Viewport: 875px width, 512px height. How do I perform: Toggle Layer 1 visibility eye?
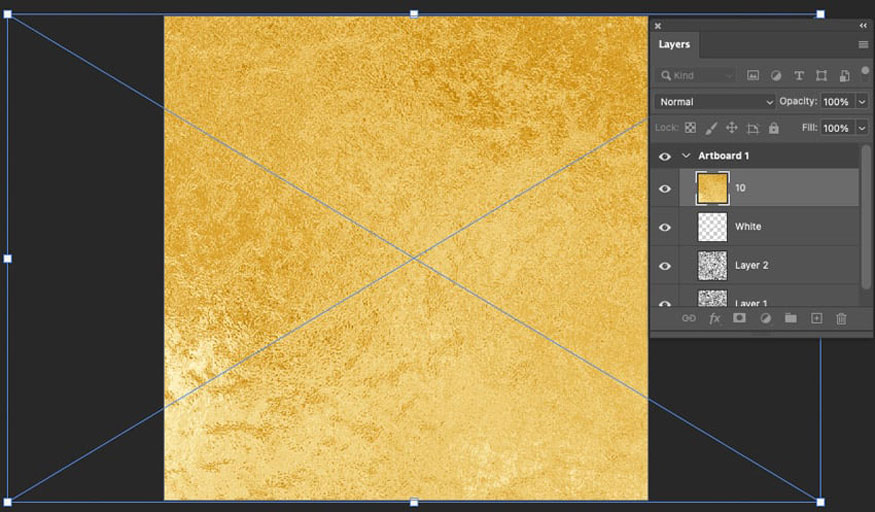(665, 303)
